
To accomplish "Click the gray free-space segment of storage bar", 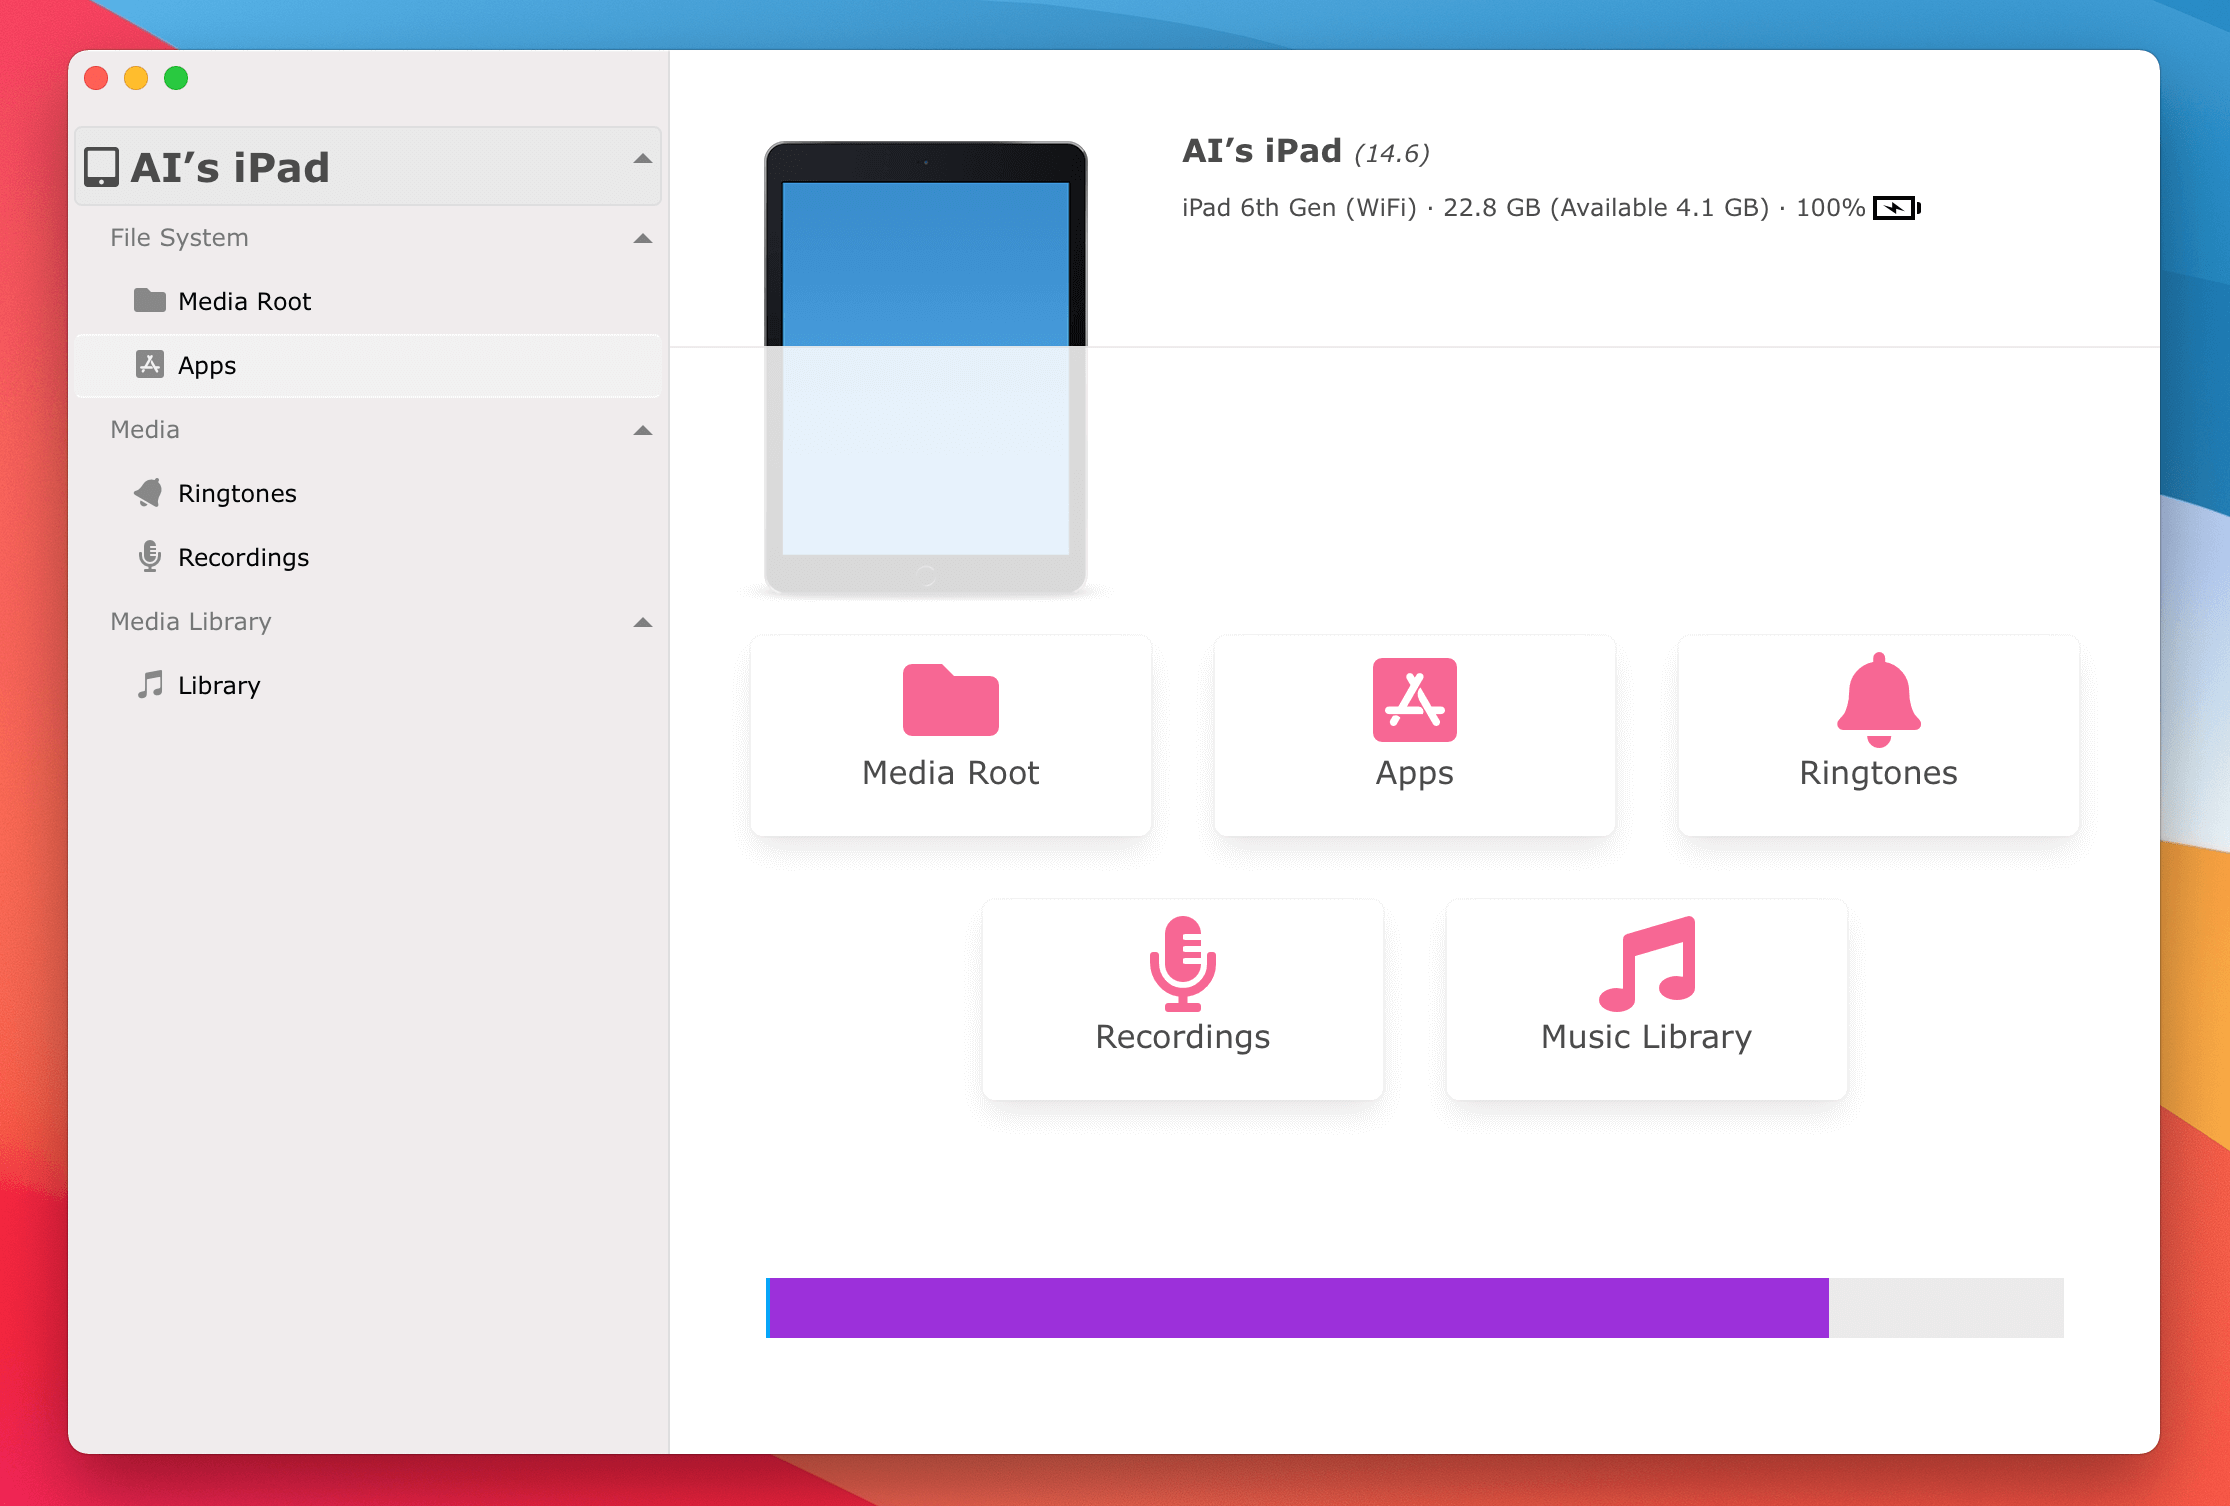I will (1946, 1308).
